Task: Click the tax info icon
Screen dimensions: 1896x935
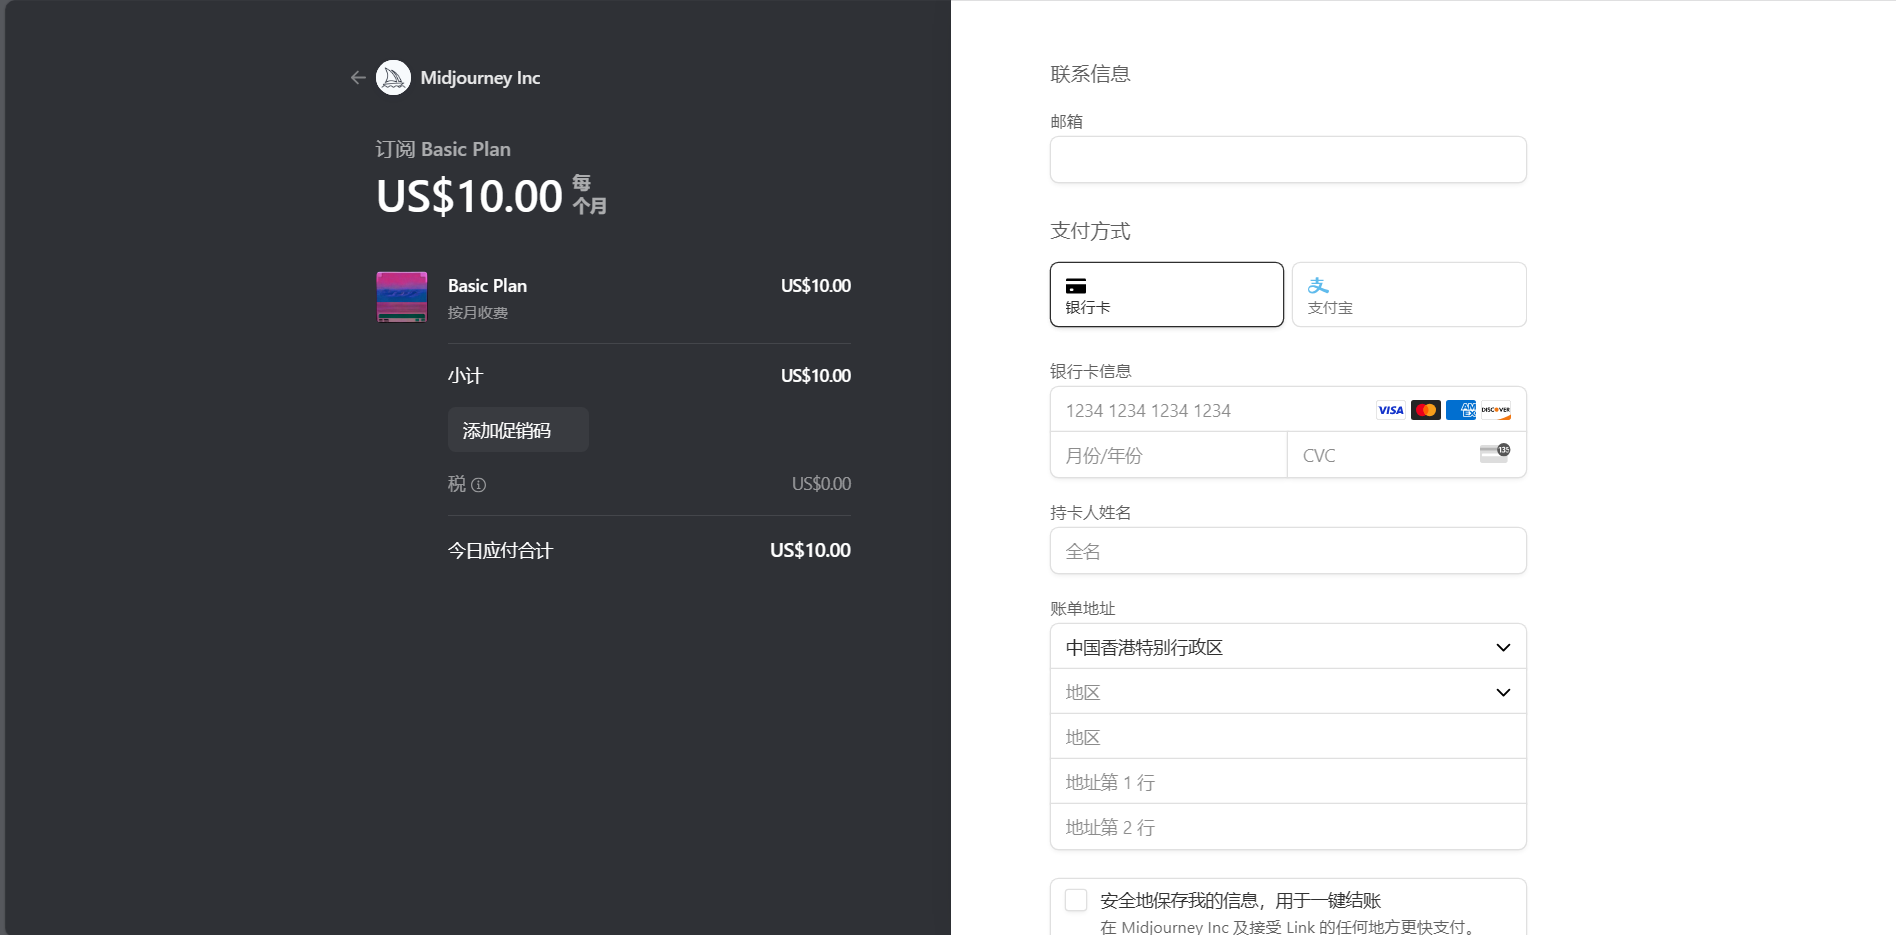Action: coord(479,485)
